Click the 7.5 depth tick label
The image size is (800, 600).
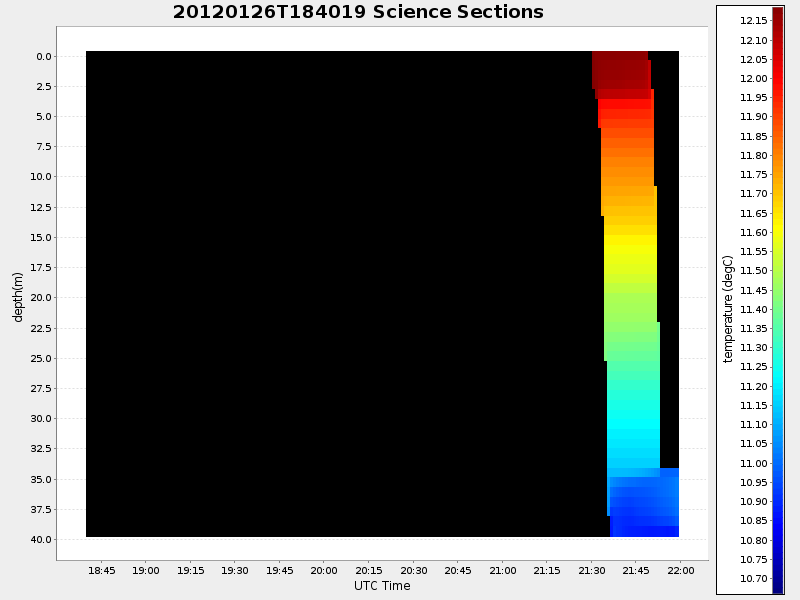tap(44, 147)
